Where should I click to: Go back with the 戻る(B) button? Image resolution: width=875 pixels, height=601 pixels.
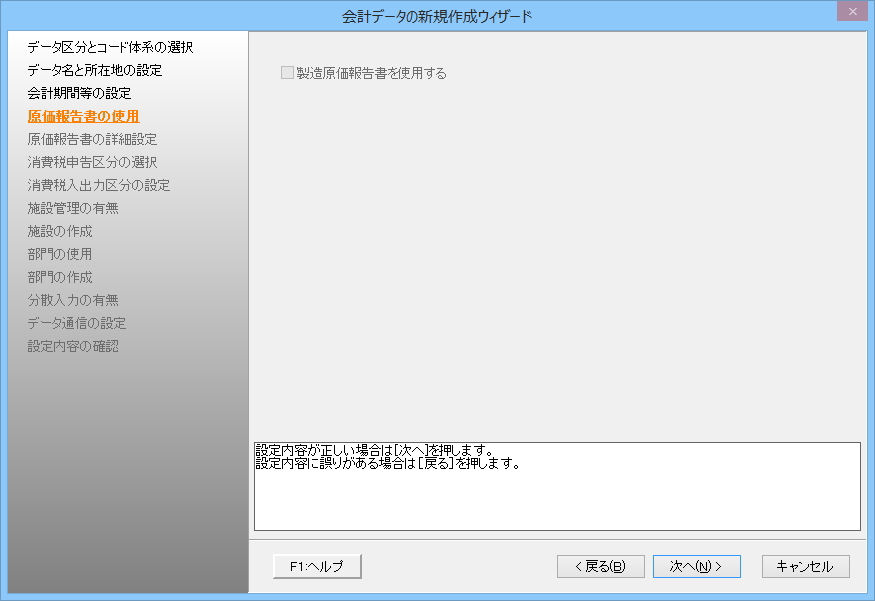[600, 566]
